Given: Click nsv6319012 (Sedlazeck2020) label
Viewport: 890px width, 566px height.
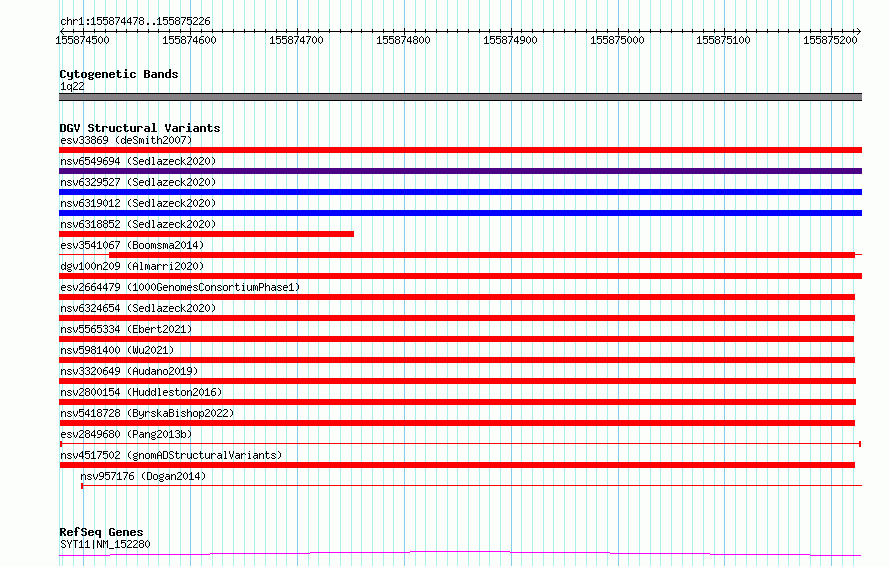Looking at the screenshot, I should (138, 203).
